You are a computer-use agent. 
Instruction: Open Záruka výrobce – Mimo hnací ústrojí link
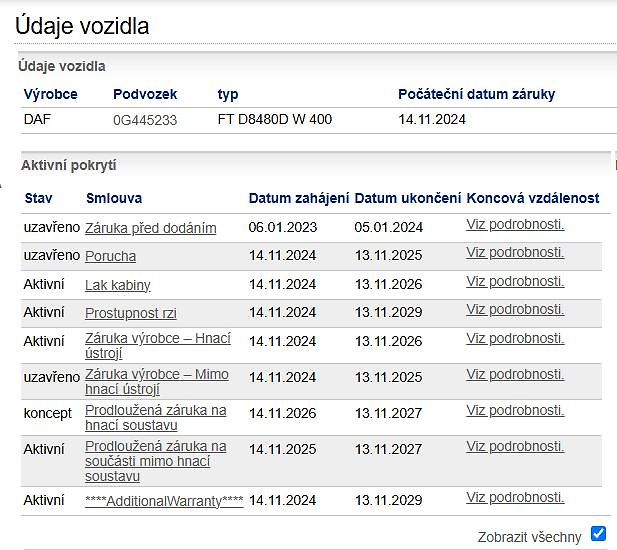157,381
